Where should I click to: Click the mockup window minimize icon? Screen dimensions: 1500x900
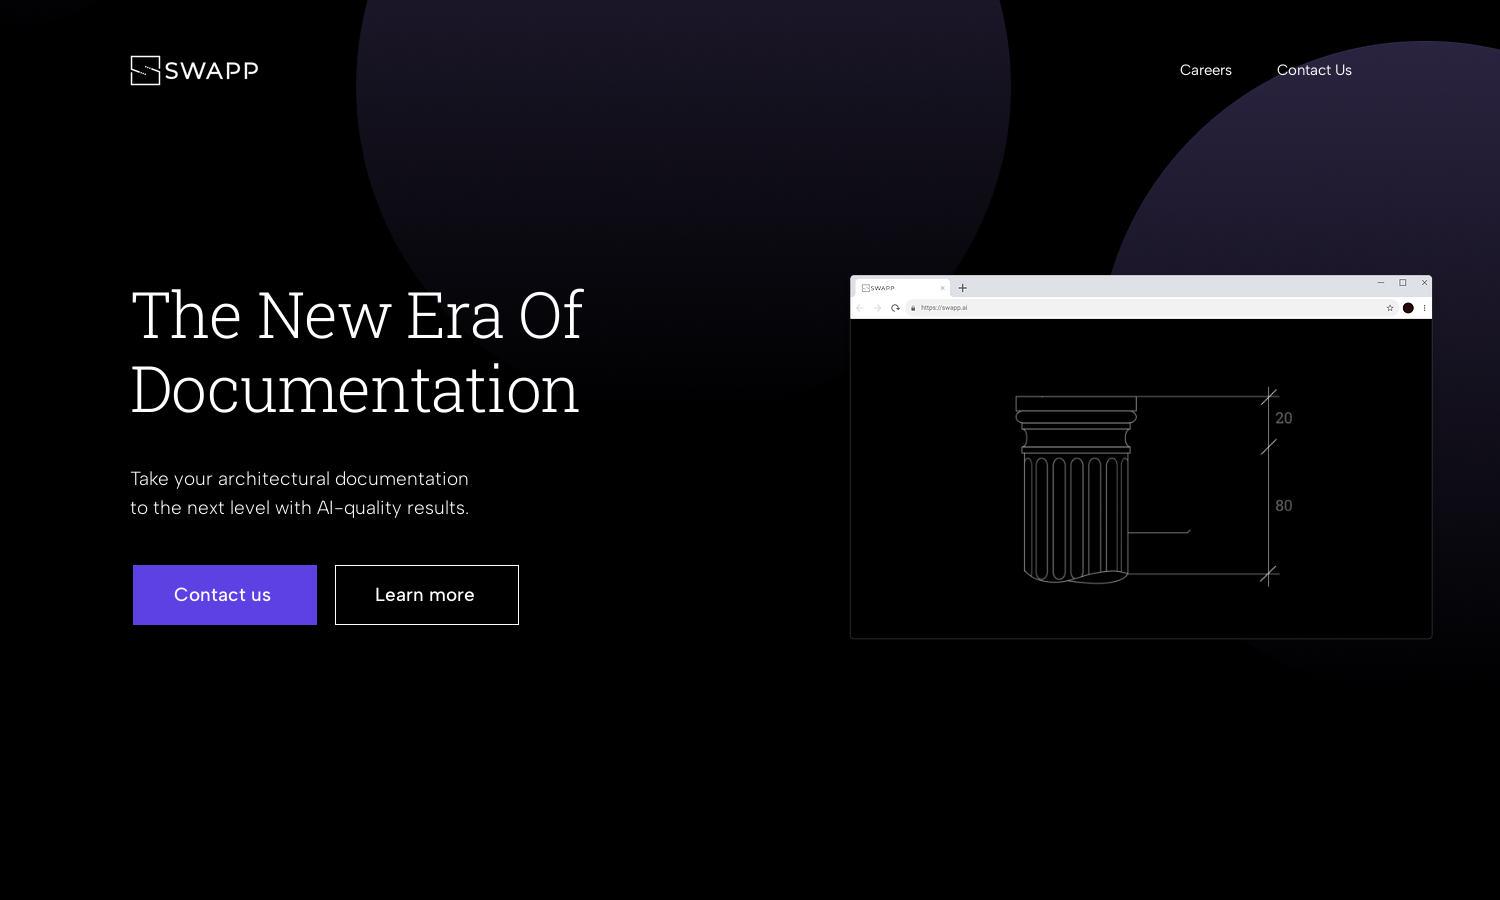(x=1381, y=283)
